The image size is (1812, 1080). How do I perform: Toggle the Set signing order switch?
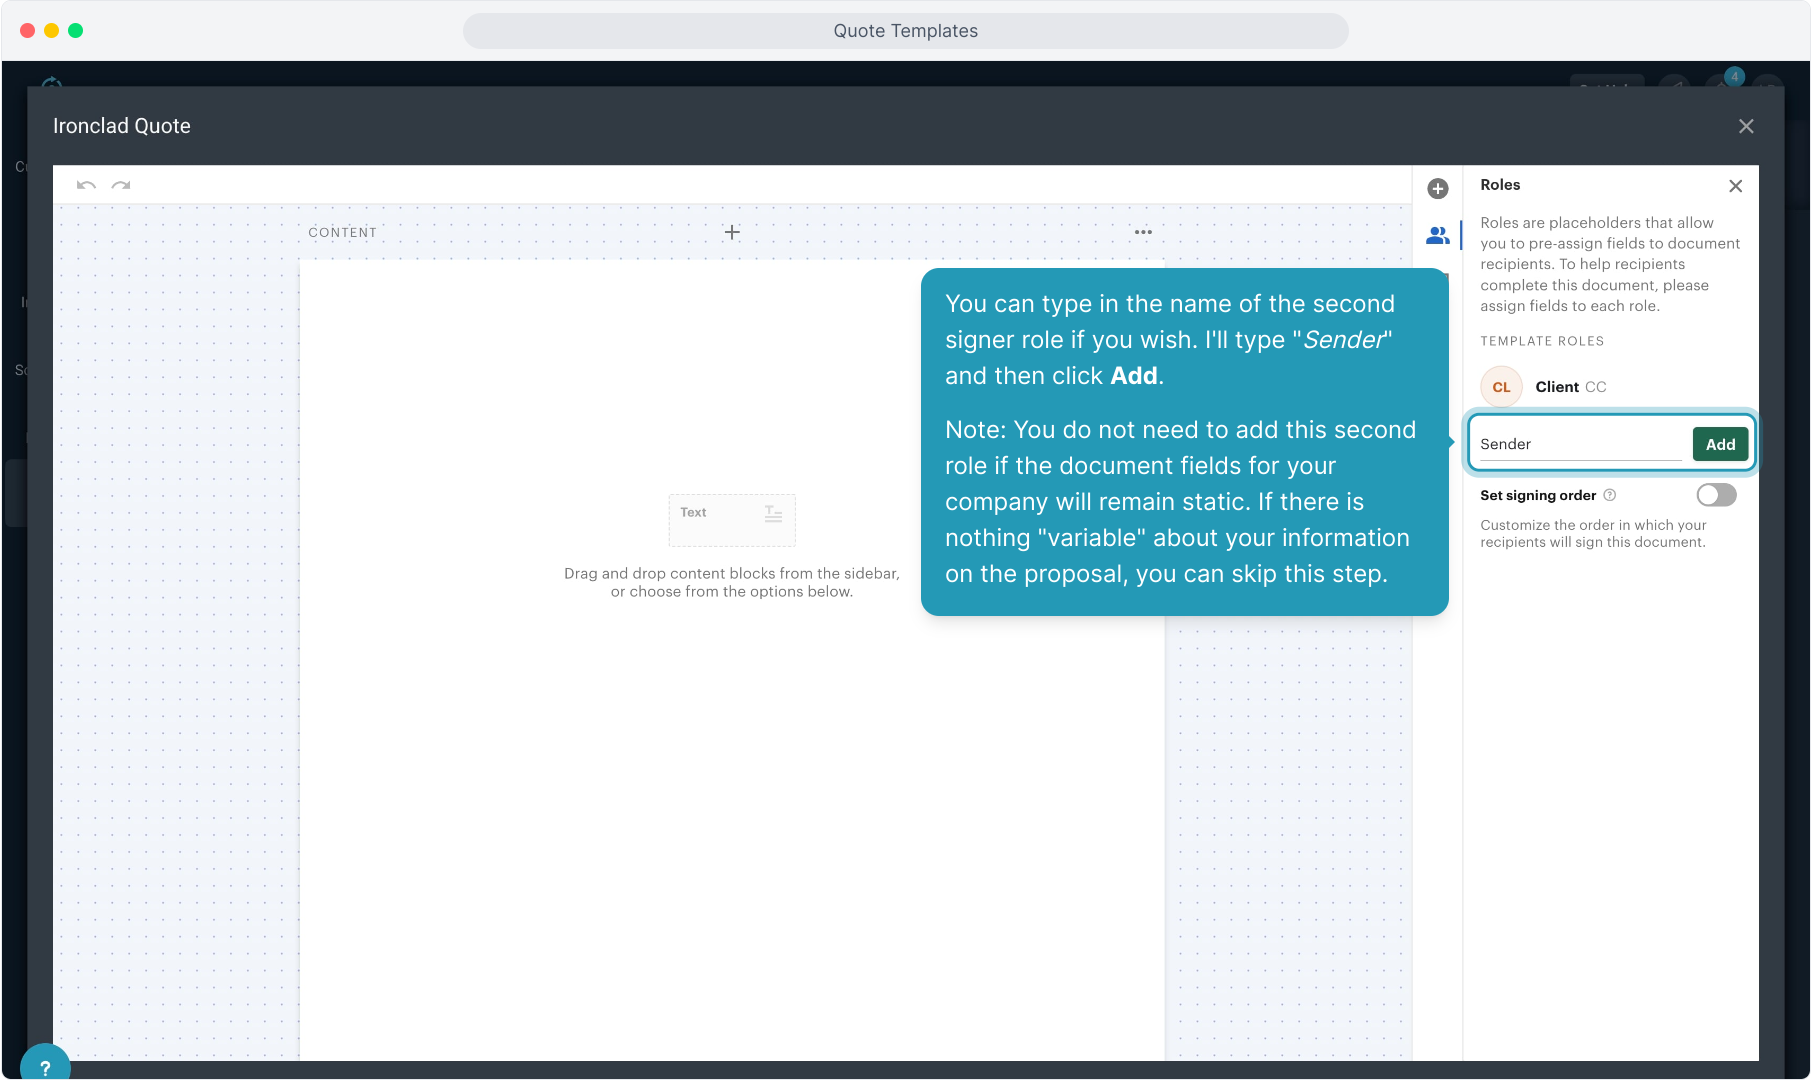(x=1716, y=495)
